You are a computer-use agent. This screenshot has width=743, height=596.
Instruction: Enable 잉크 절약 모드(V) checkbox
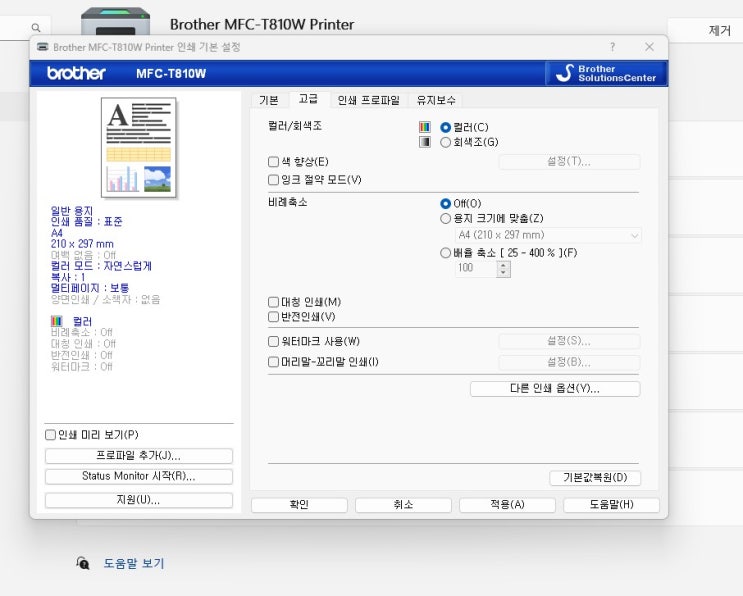point(273,180)
